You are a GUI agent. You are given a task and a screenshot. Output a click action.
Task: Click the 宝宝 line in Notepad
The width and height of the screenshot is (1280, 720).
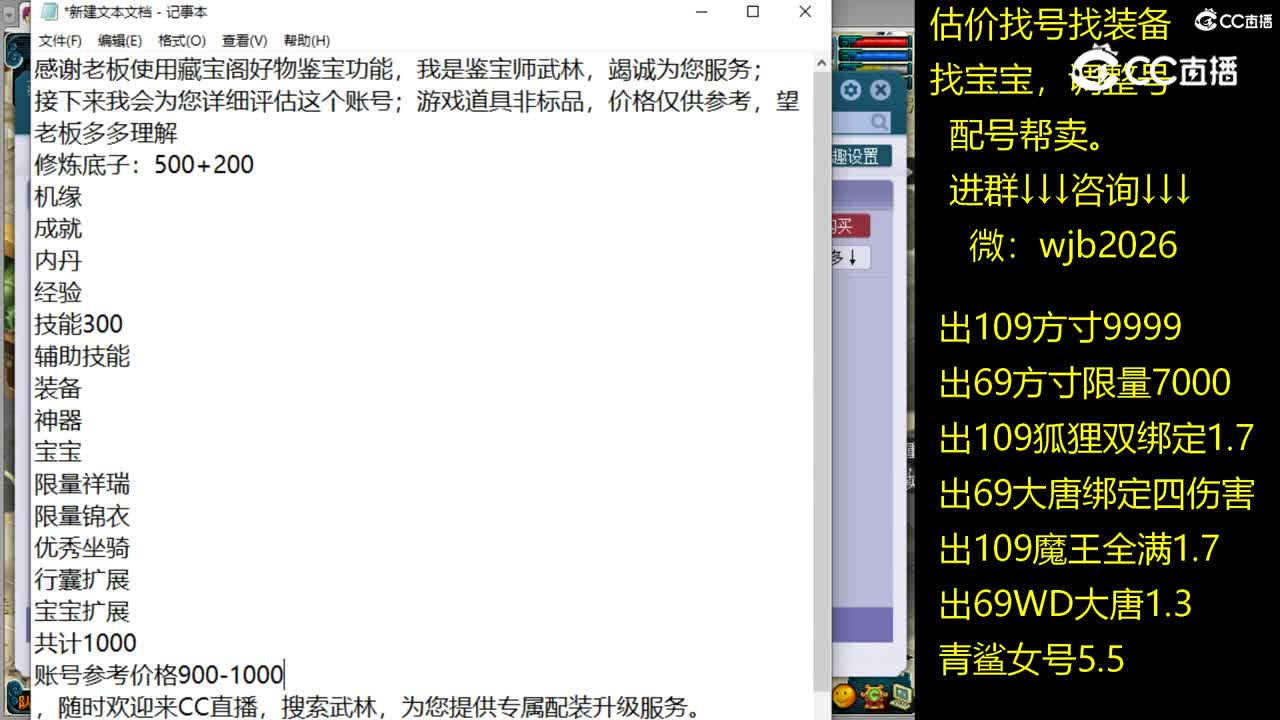pos(58,452)
